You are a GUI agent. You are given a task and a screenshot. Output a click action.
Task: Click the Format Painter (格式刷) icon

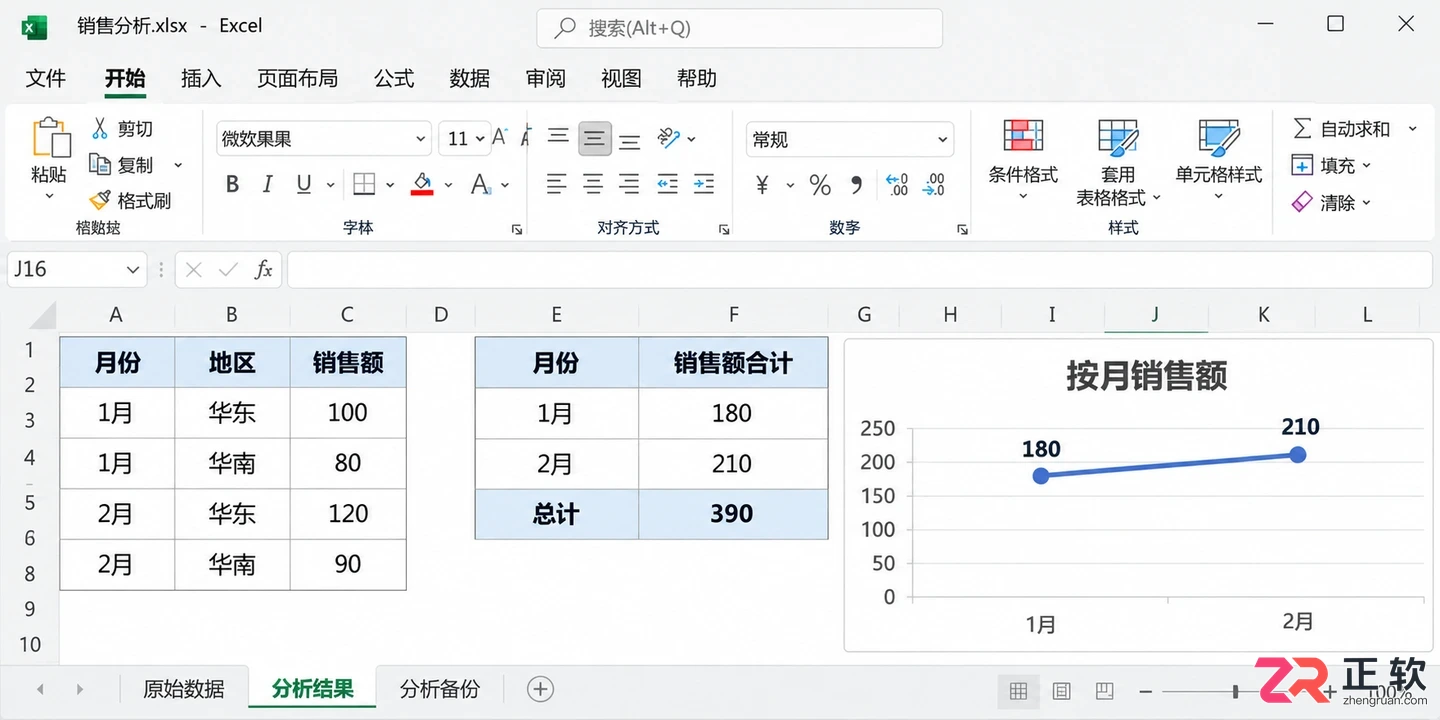click(100, 200)
